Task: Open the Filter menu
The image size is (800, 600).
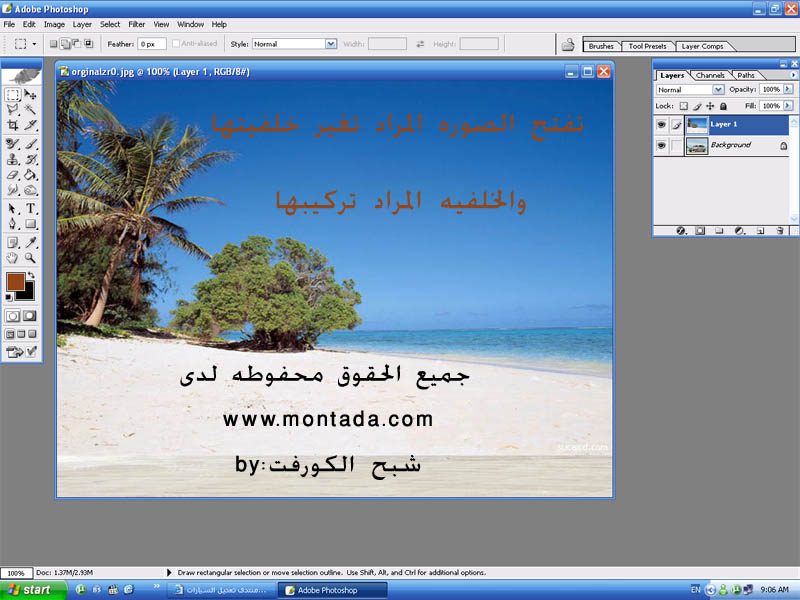Action: (x=136, y=24)
